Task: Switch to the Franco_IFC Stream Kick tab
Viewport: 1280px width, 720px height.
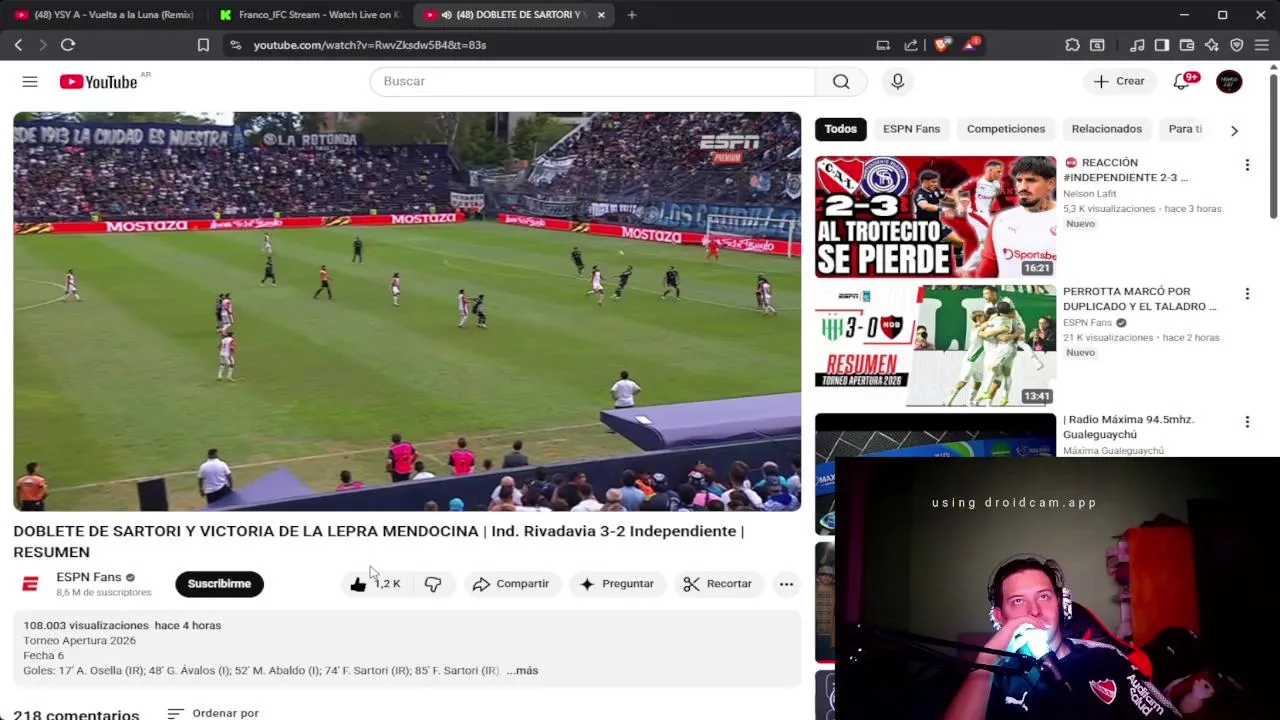Action: [309, 15]
